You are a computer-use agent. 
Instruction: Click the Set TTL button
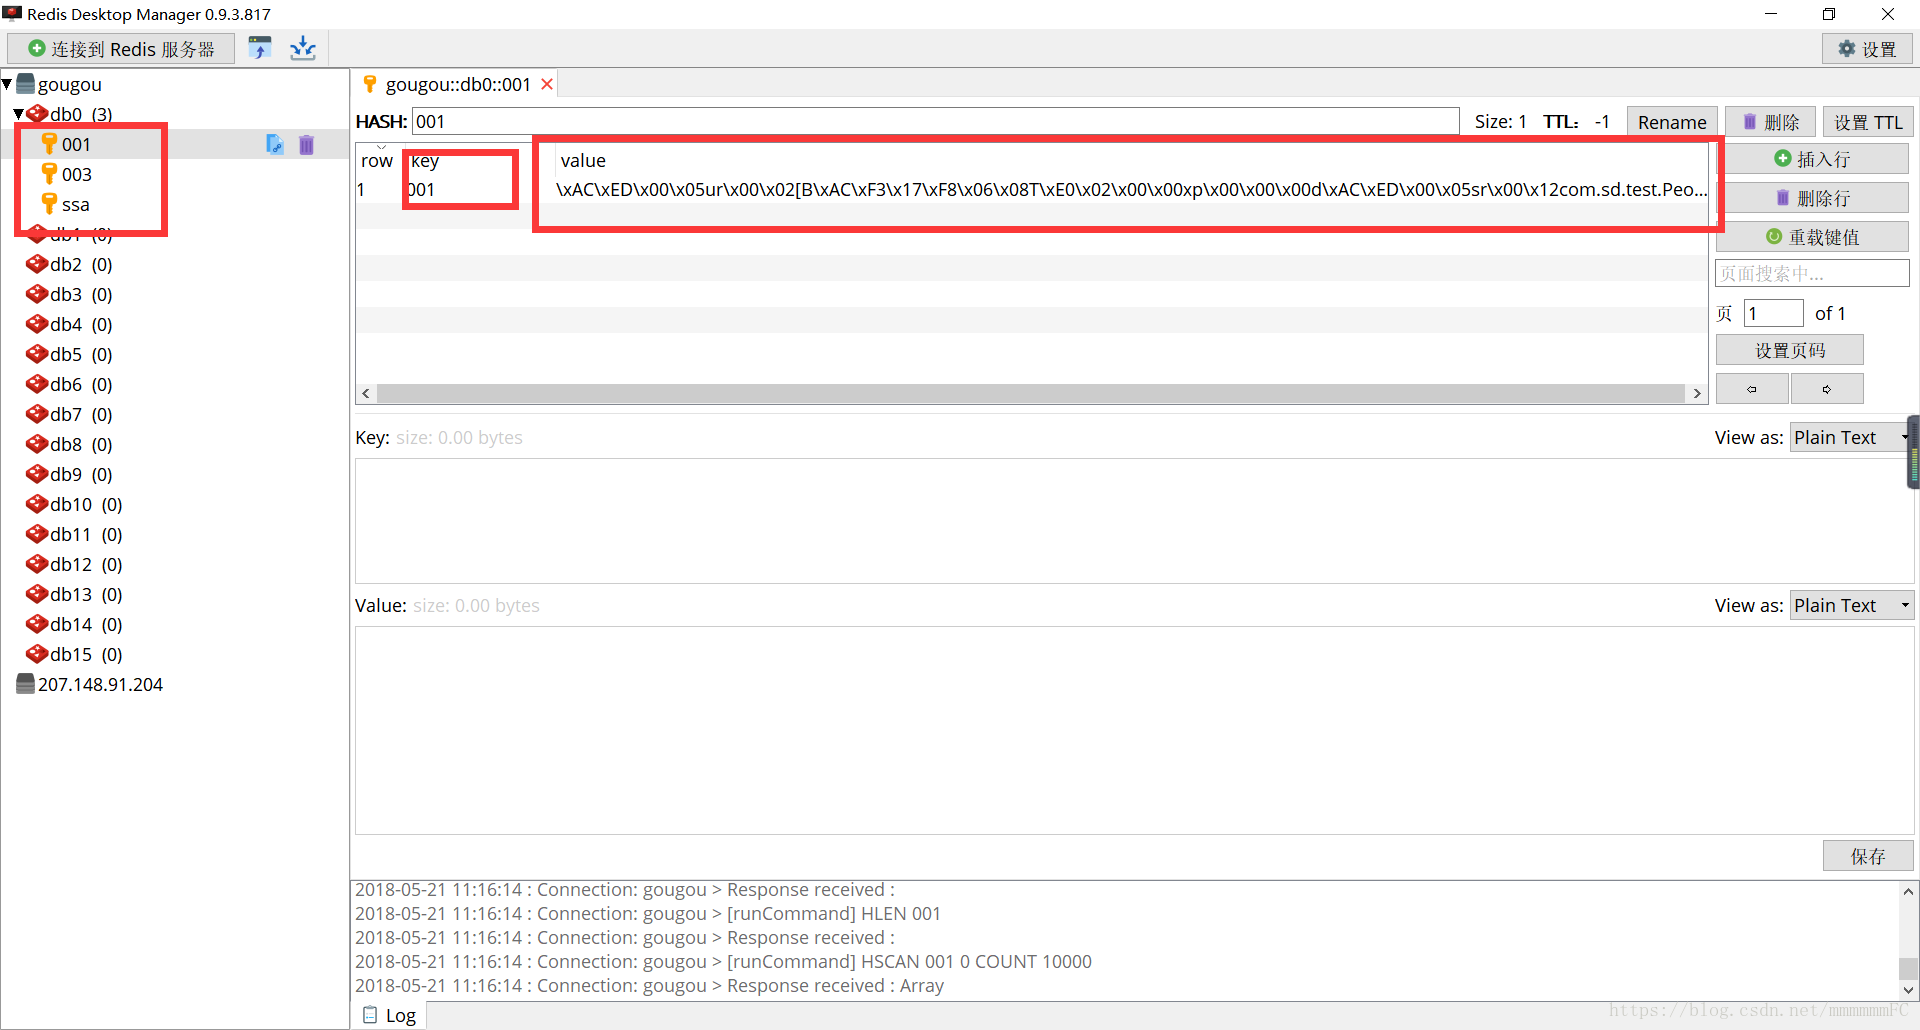tap(1868, 122)
